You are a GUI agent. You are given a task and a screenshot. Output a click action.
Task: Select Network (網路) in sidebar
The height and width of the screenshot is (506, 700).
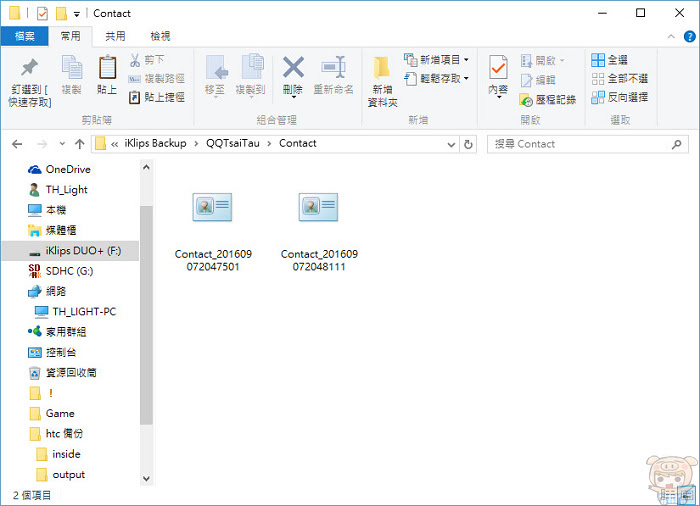[x=47, y=291]
